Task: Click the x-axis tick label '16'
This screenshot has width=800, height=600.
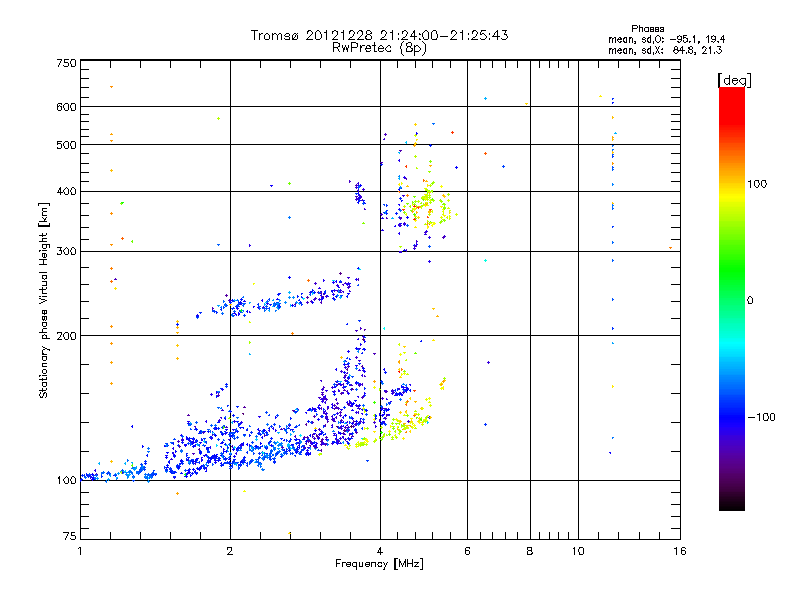Action: coord(680,551)
